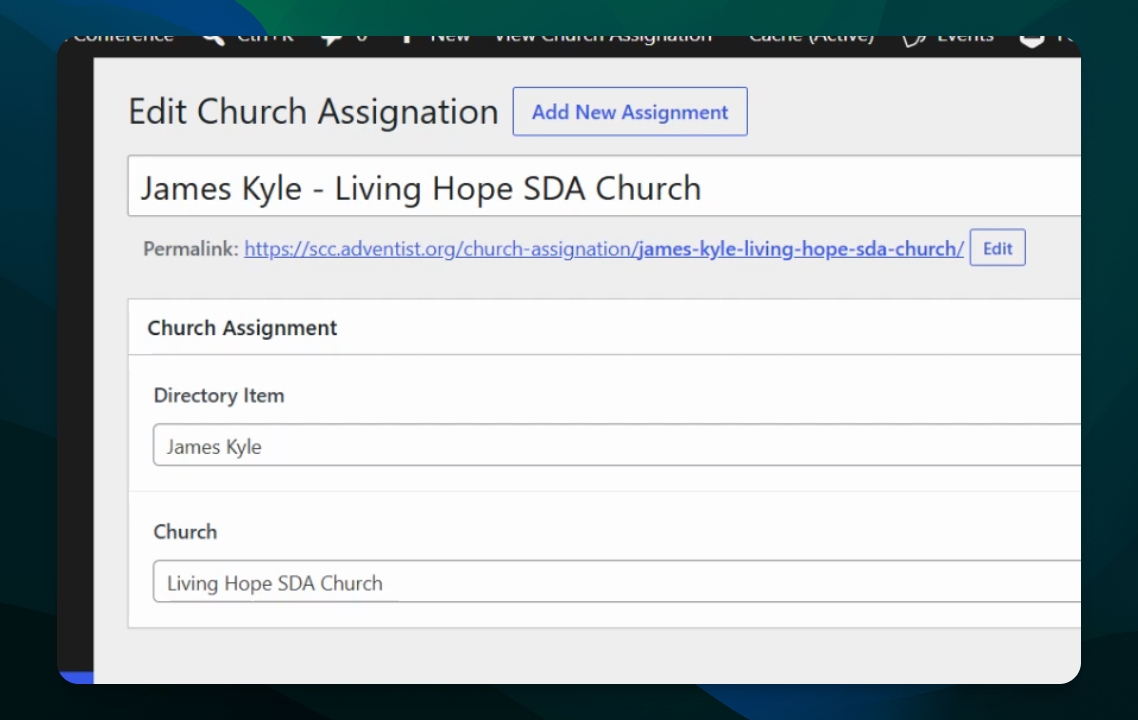
Task: Click the Church field label
Action: (x=185, y=532)
